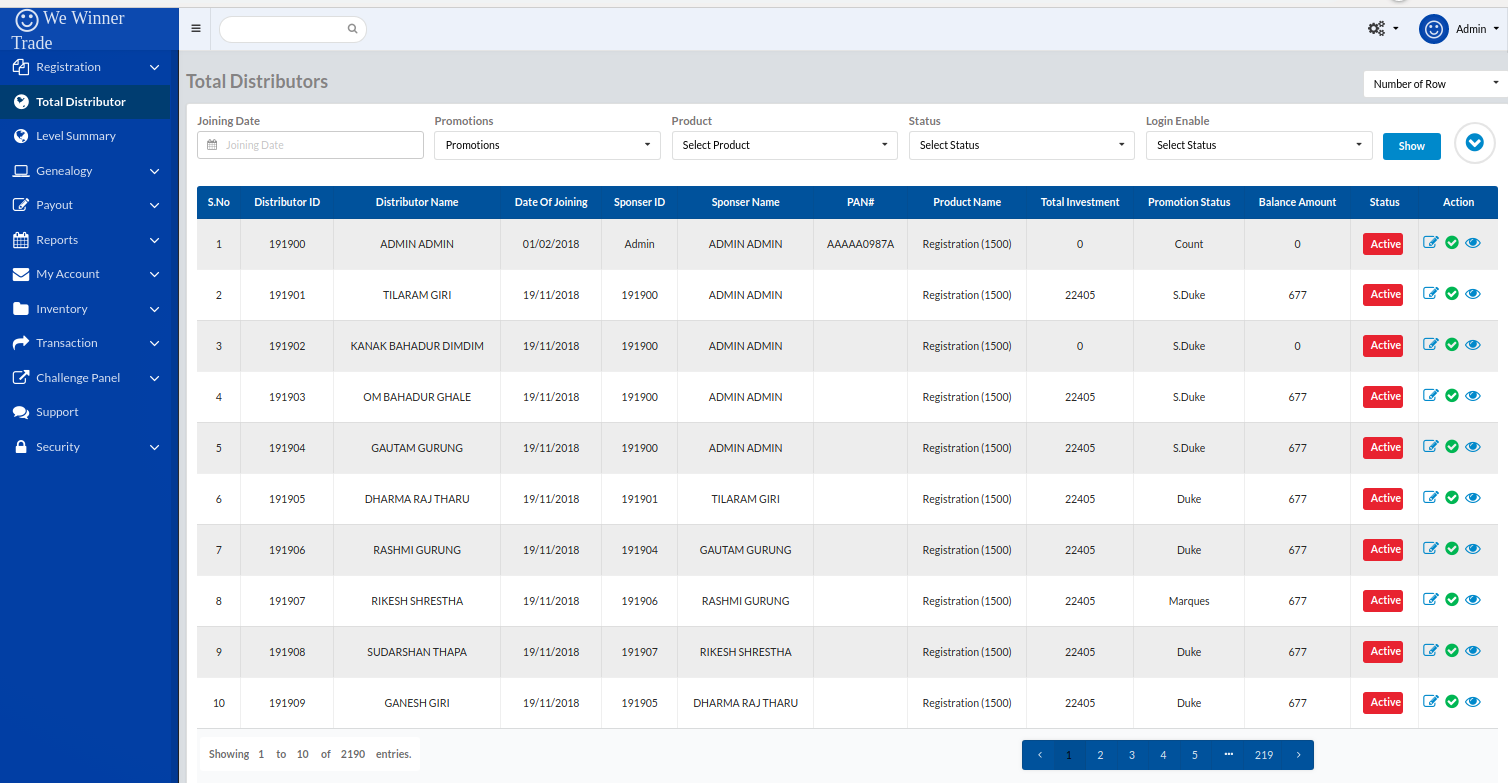Click the Admin smiley avatar icon
Viewport: 1508px width, 783px height.
(x=1433, y=29)
